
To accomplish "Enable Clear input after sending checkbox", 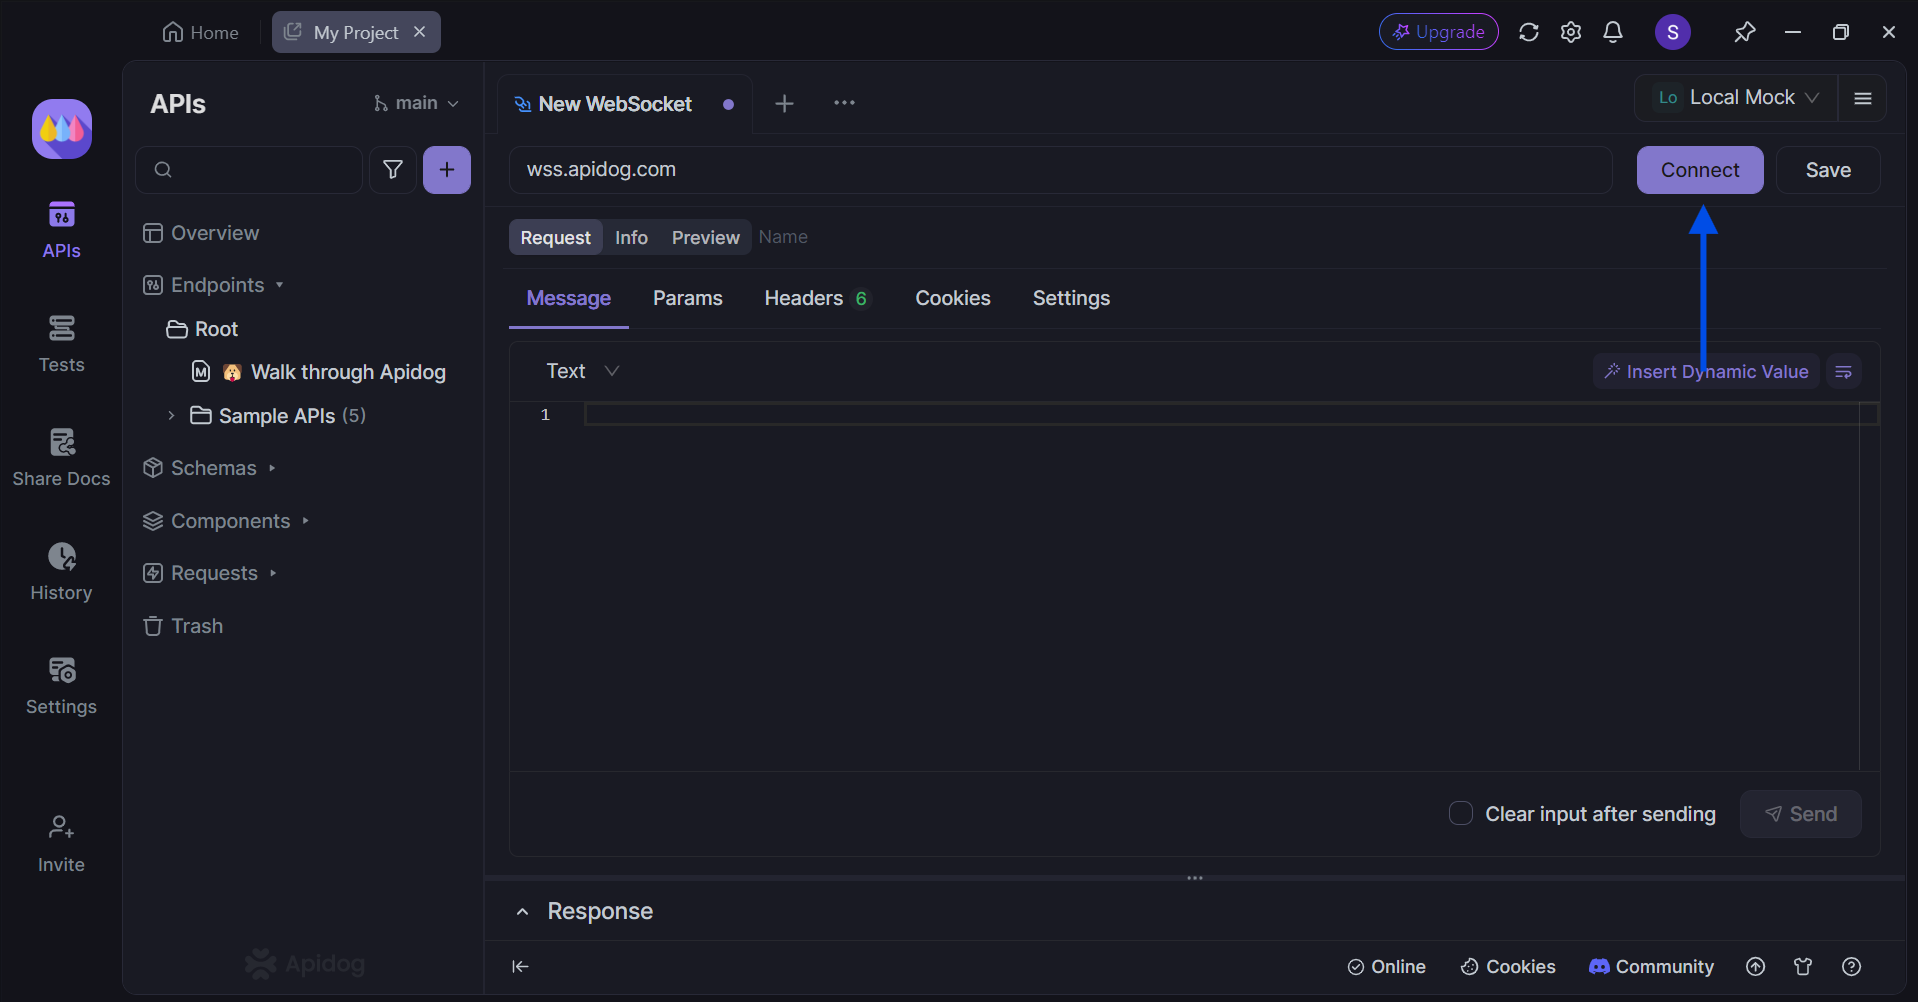I will click(1460, 813).
